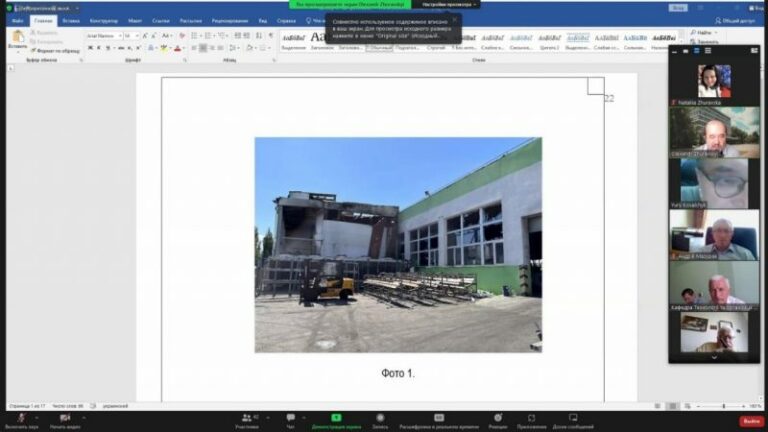Click the red leave meeting button
Image resolution: width=768 pixels, height=432 pixels.
coord(751,420)
